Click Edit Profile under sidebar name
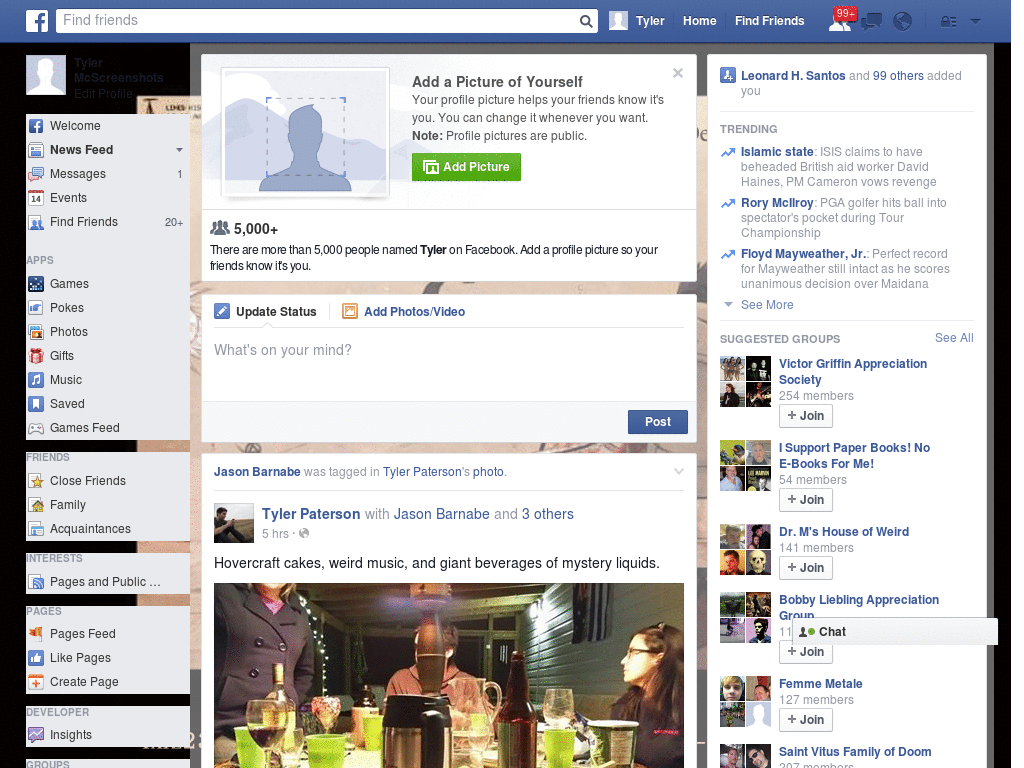This screenshot has width=1024, height=768. (x=103, y=93)
